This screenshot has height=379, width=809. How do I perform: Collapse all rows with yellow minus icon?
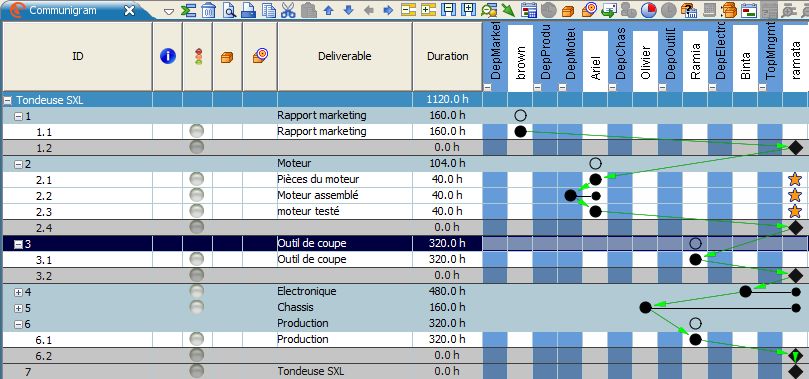coord(409,10)
